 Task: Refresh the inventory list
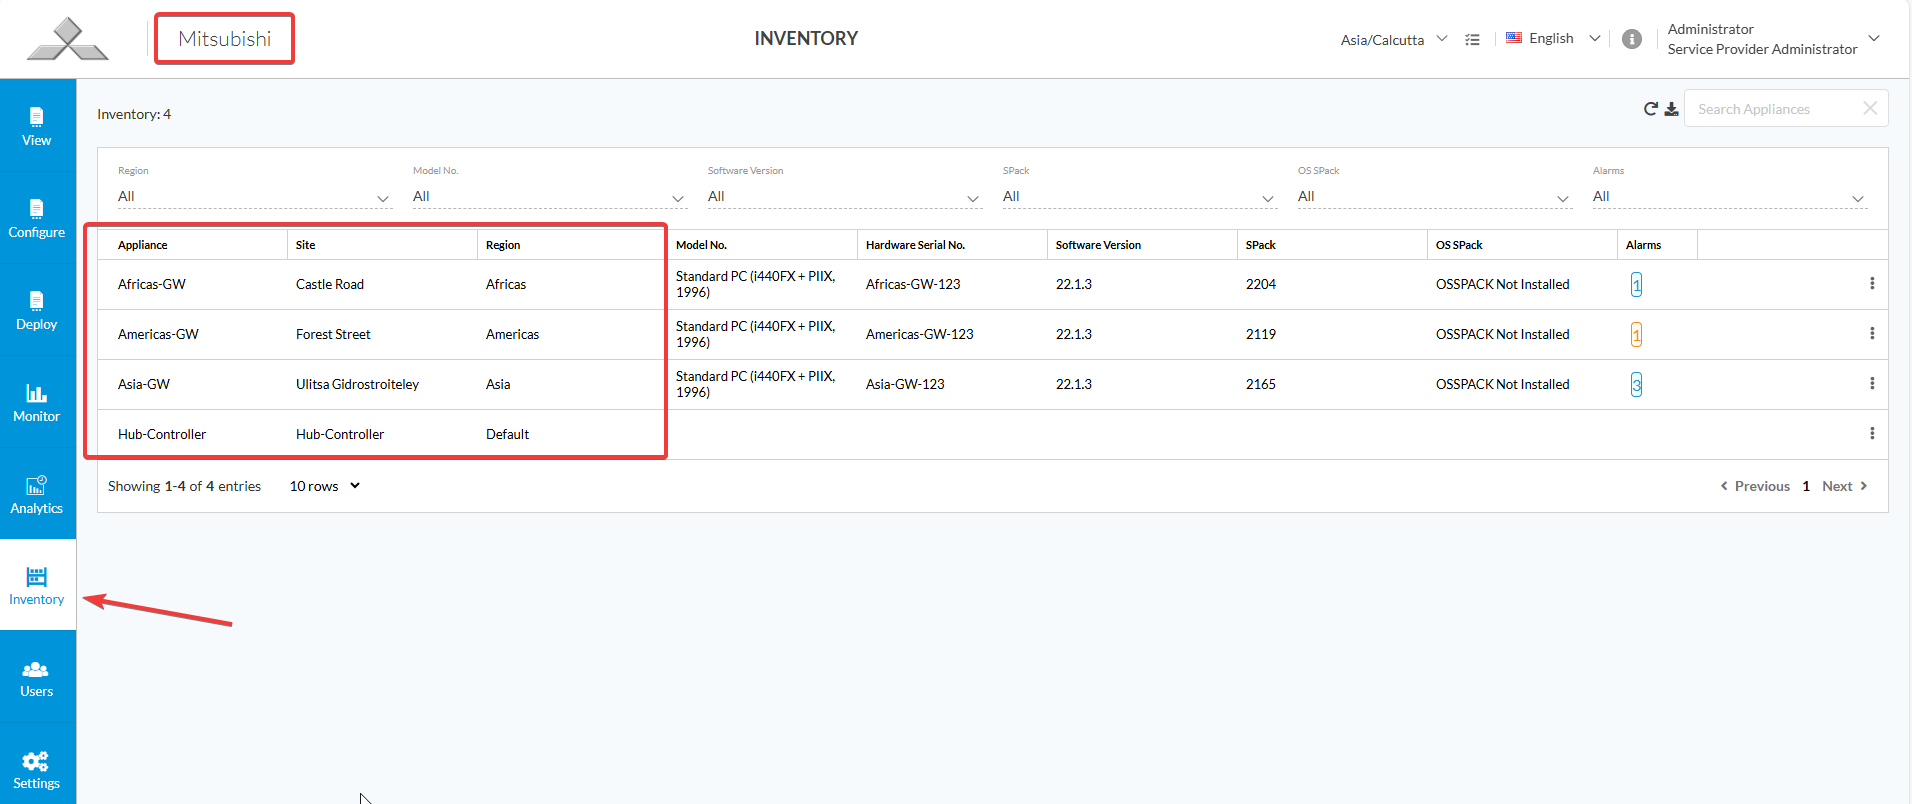pos(1651,109)
